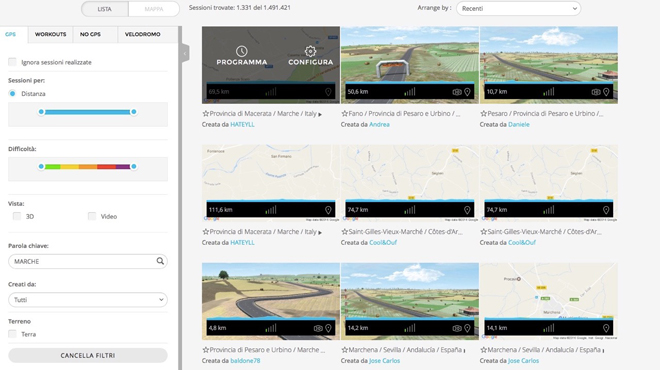660x370 pixels.
Task: Open second Cool&Ouf 74,7 km map thumbnail
Action: pos(548,183)
